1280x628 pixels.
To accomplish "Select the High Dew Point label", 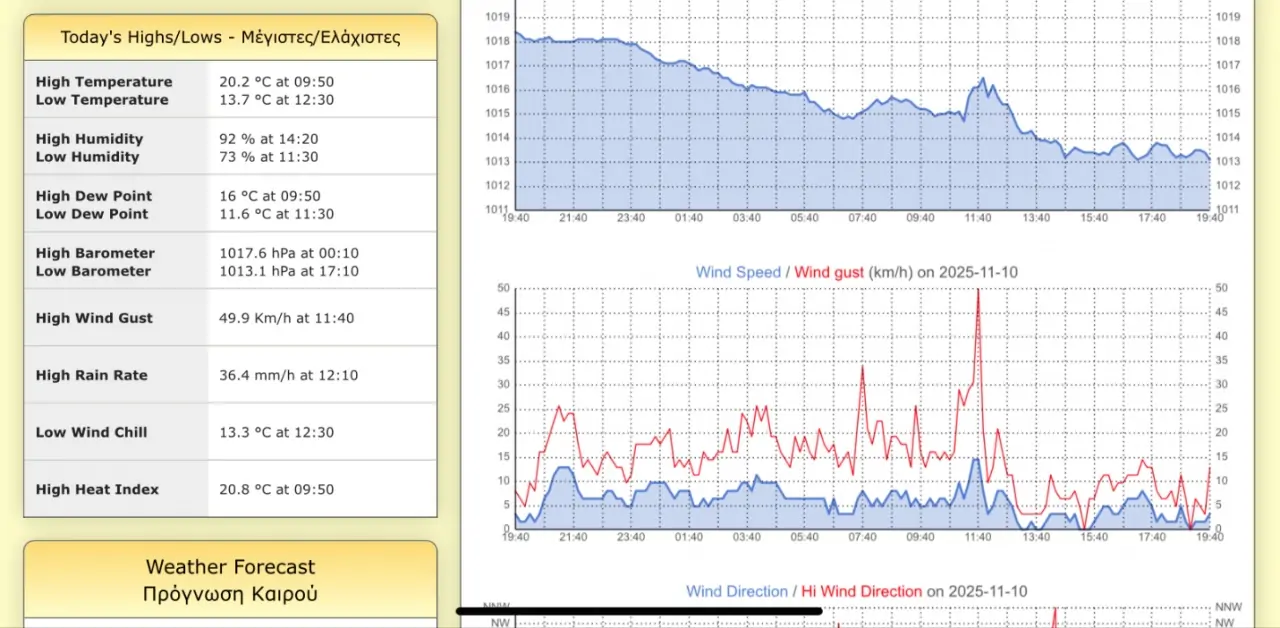I will pos(94,196).
